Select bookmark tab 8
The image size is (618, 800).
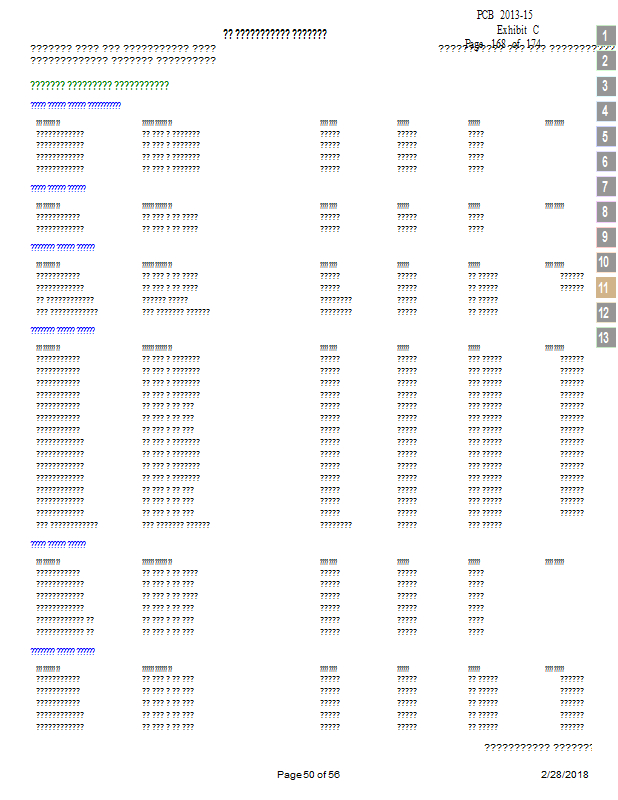[604, 212]
